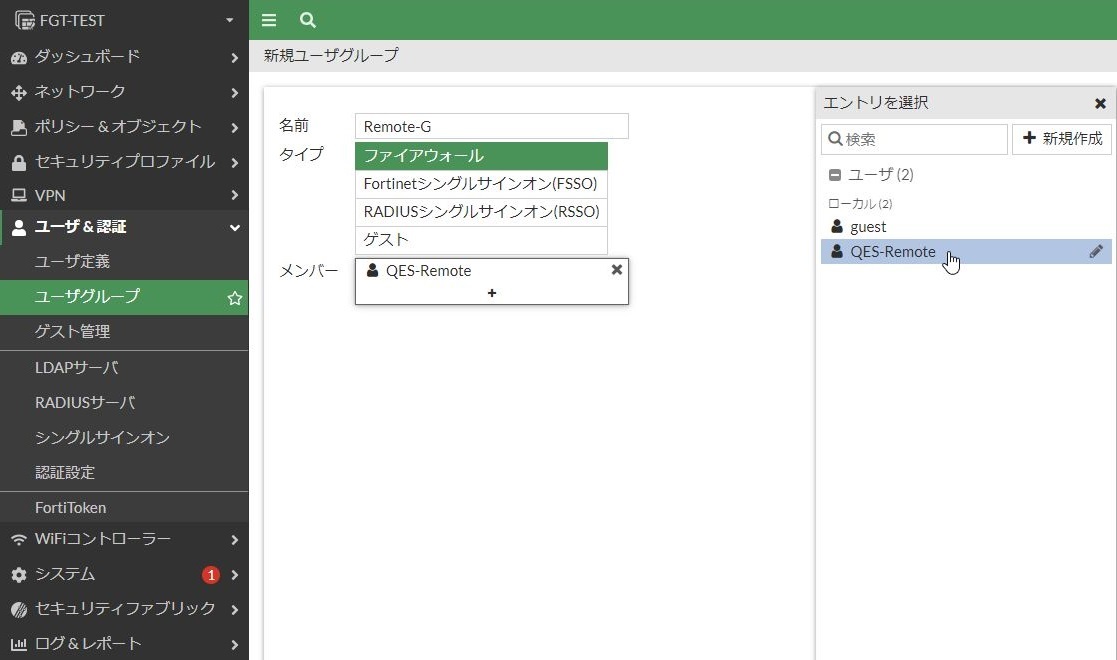Click the システム gear icon
This screenshot has width=1117, height=660.
(19, 574)
